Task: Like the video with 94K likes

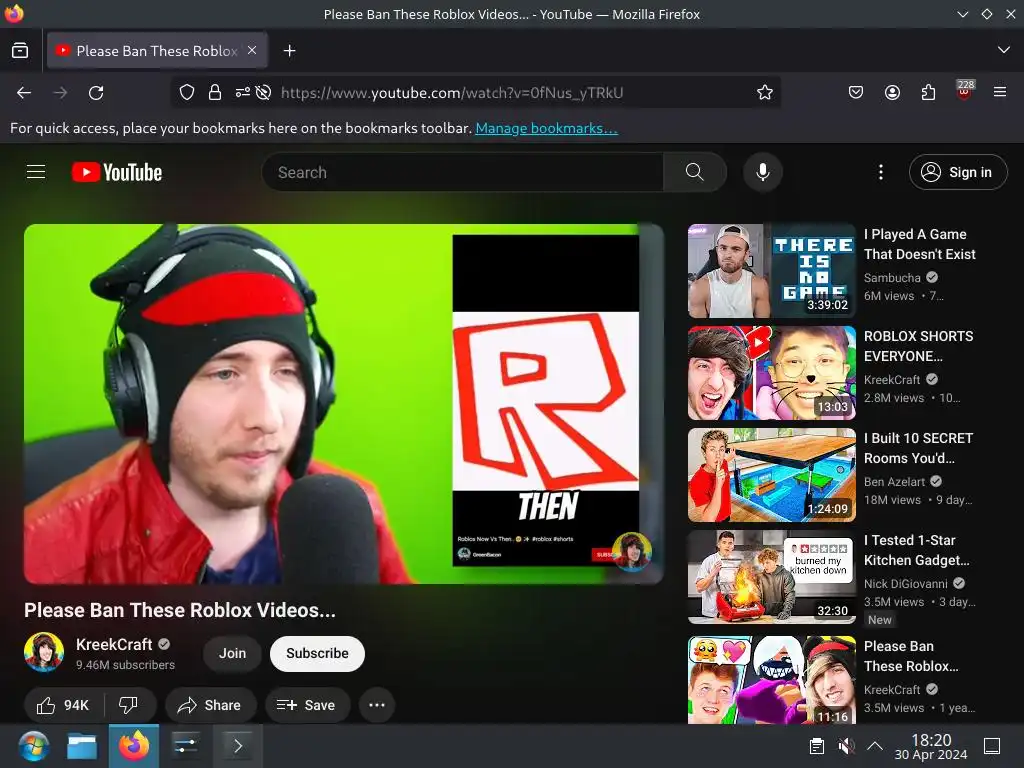Action: click(x=63, y=705)
